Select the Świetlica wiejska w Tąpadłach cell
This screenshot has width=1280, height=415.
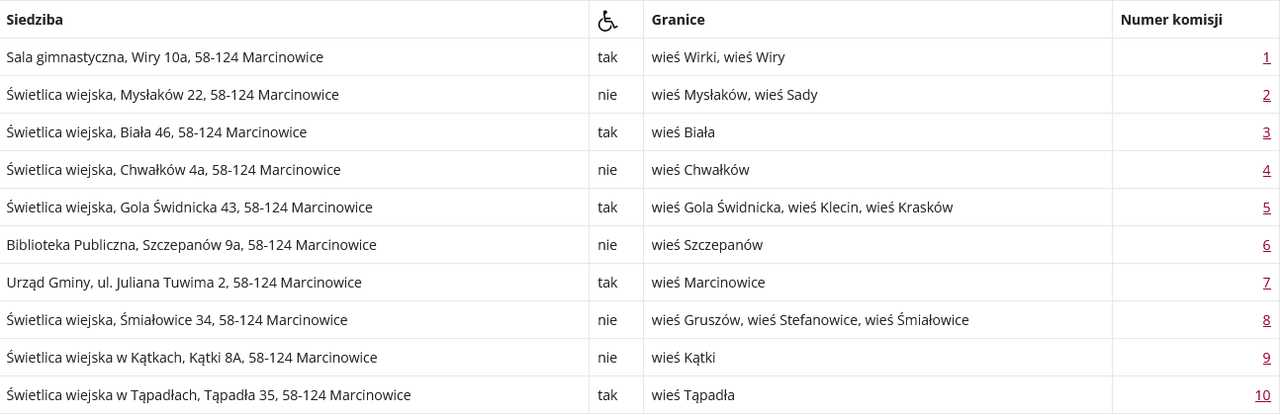point(295,395)
